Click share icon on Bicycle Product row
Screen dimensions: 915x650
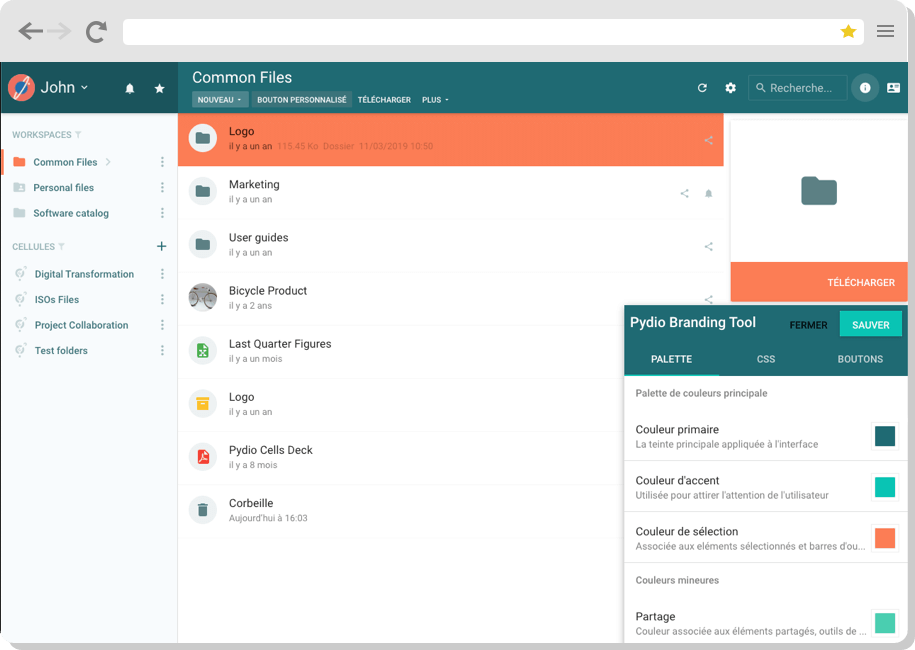point(708,299)
